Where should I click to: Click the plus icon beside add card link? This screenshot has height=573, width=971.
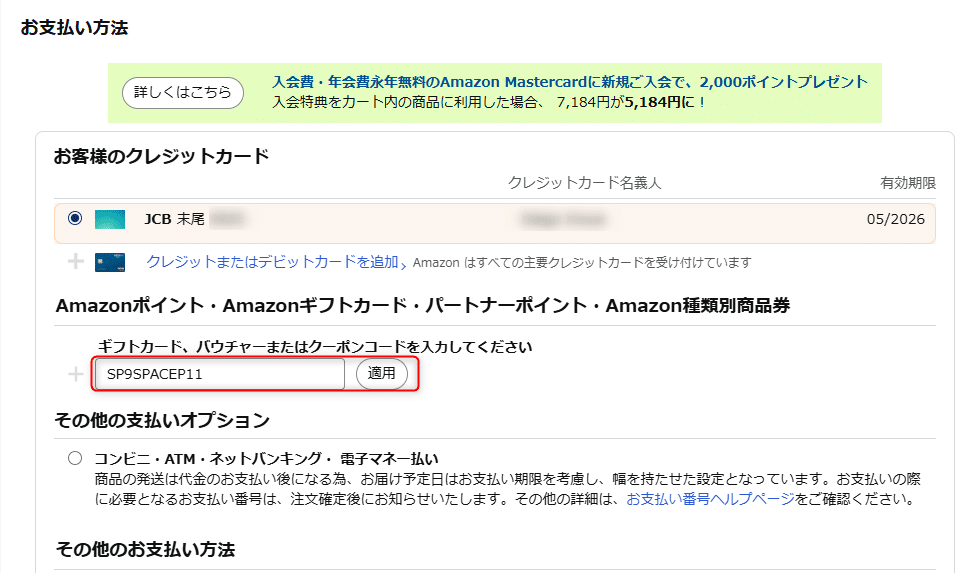76,261
